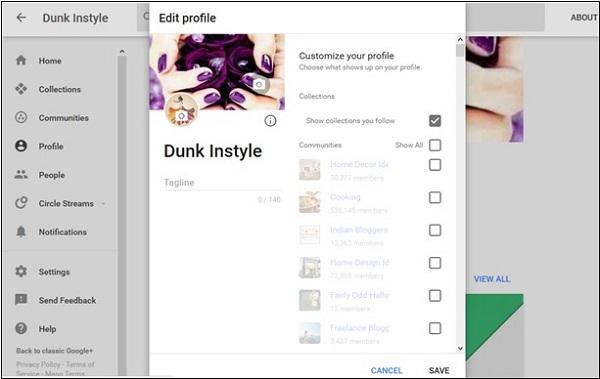Open the ABOUT tab

point(584,18)
